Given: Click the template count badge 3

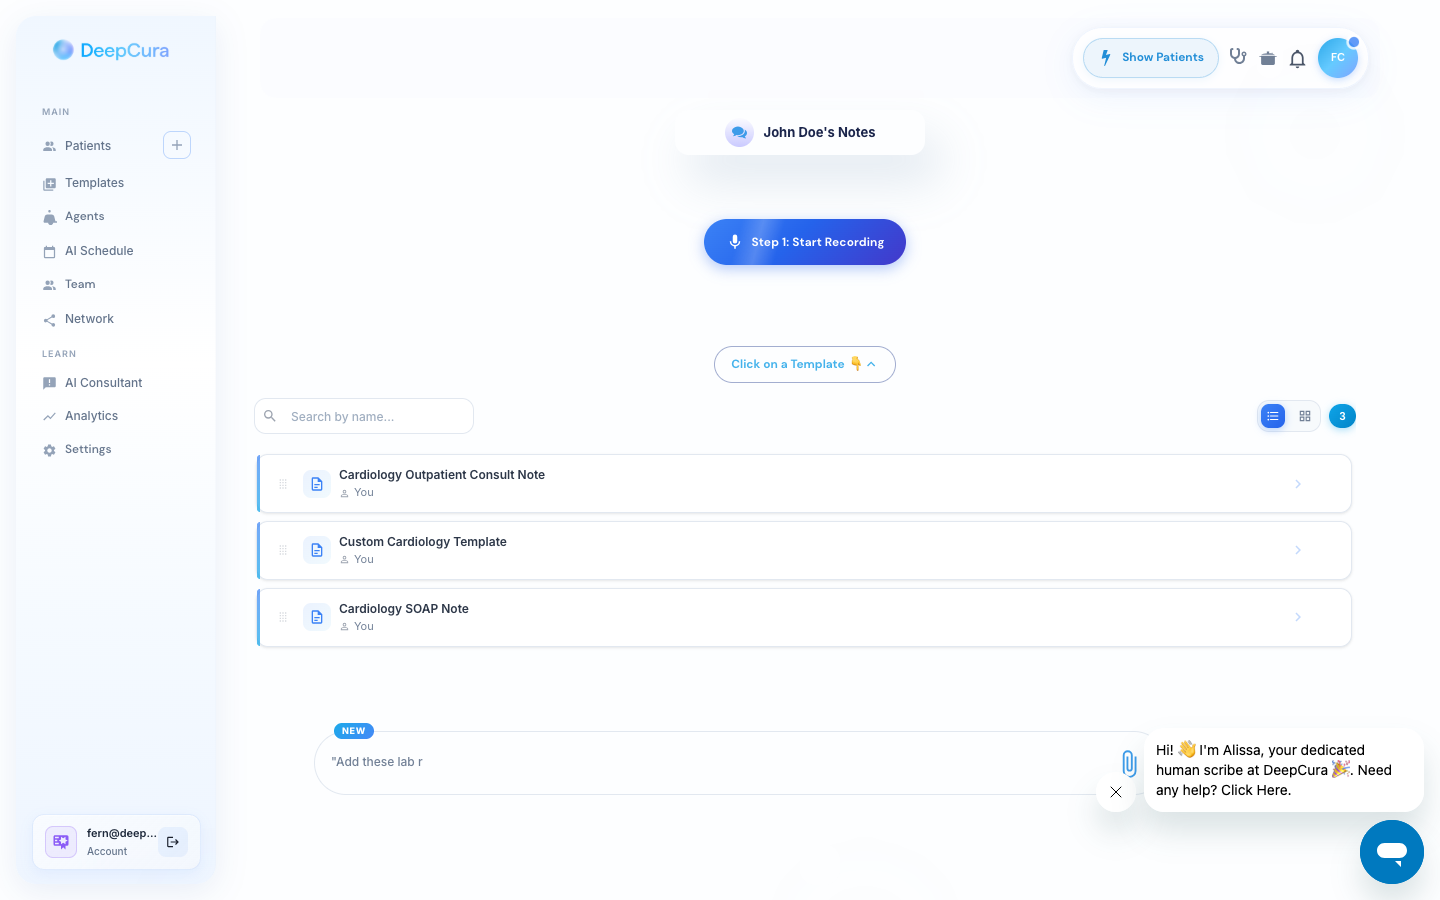Looking at the screenshot, I should (x=1342, y=416).
